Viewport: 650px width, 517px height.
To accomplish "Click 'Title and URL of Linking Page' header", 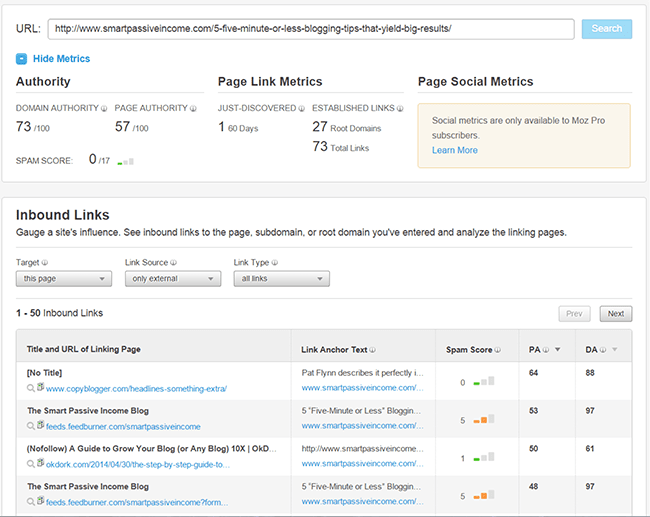I will (84, 349).
